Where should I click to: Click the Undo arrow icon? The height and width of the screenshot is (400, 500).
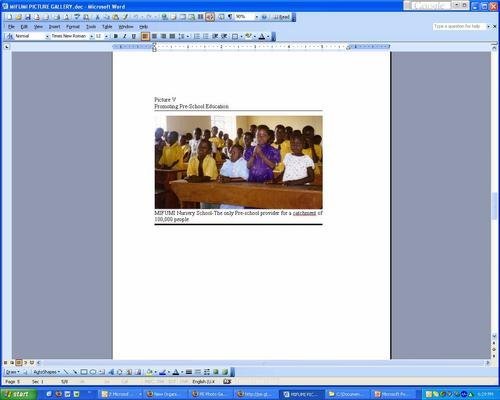[x=135, y=17]
